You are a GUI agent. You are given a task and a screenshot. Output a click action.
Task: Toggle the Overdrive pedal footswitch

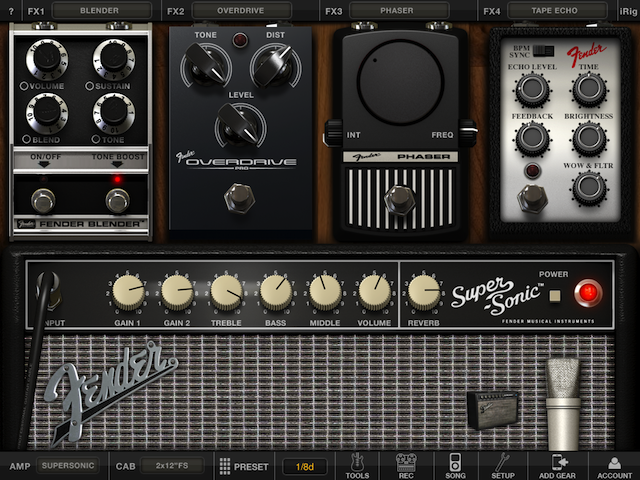240,198
